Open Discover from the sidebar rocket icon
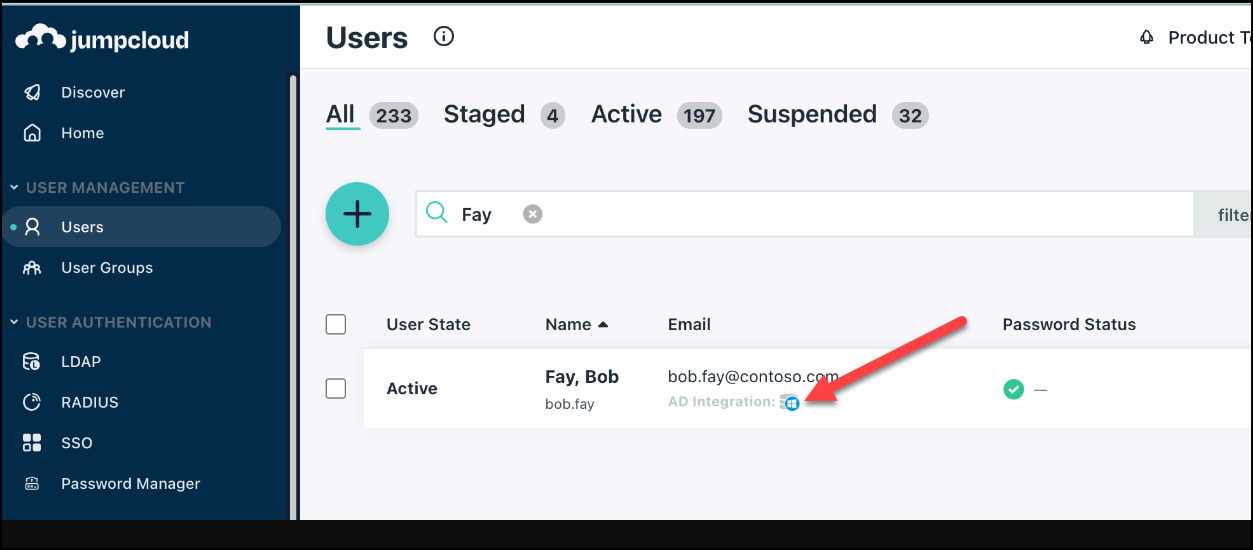Screen dimensions: 1253x550 coord(33,92)
